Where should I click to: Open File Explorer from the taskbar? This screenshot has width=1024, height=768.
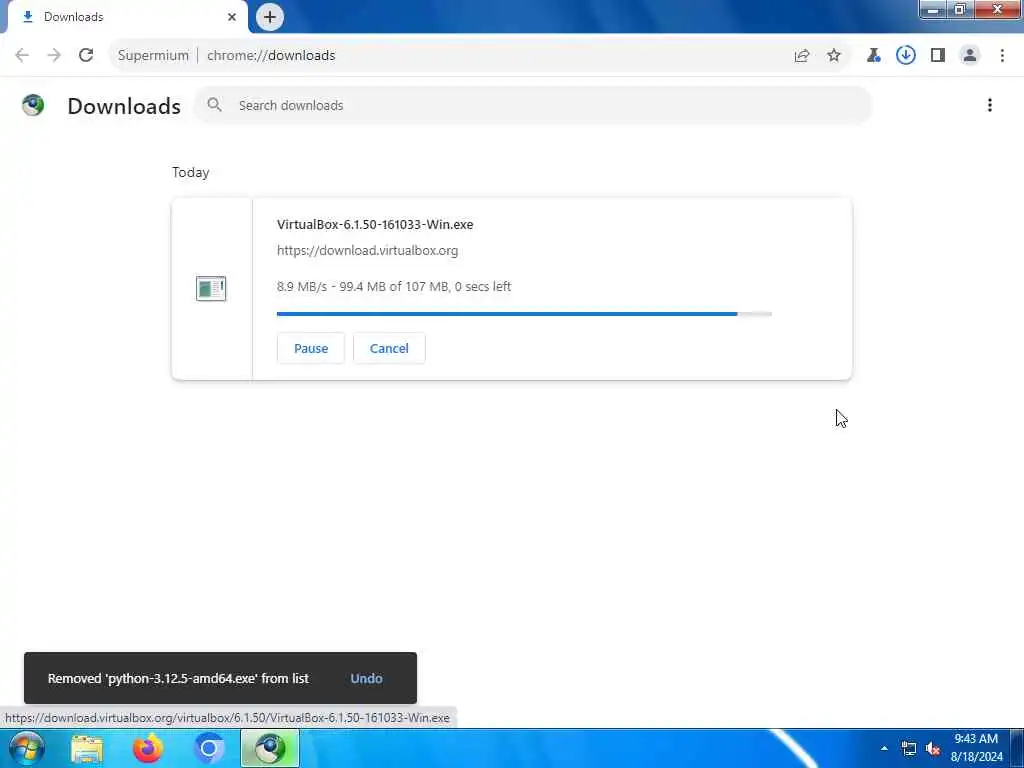[x=87, y=748]
